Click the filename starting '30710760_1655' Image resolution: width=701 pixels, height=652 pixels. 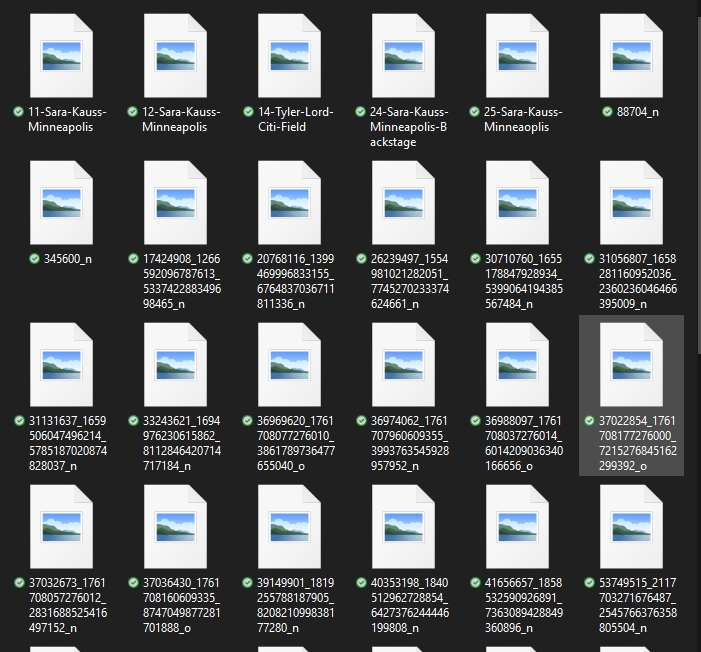pyautogui.click(x=524, y=281)
